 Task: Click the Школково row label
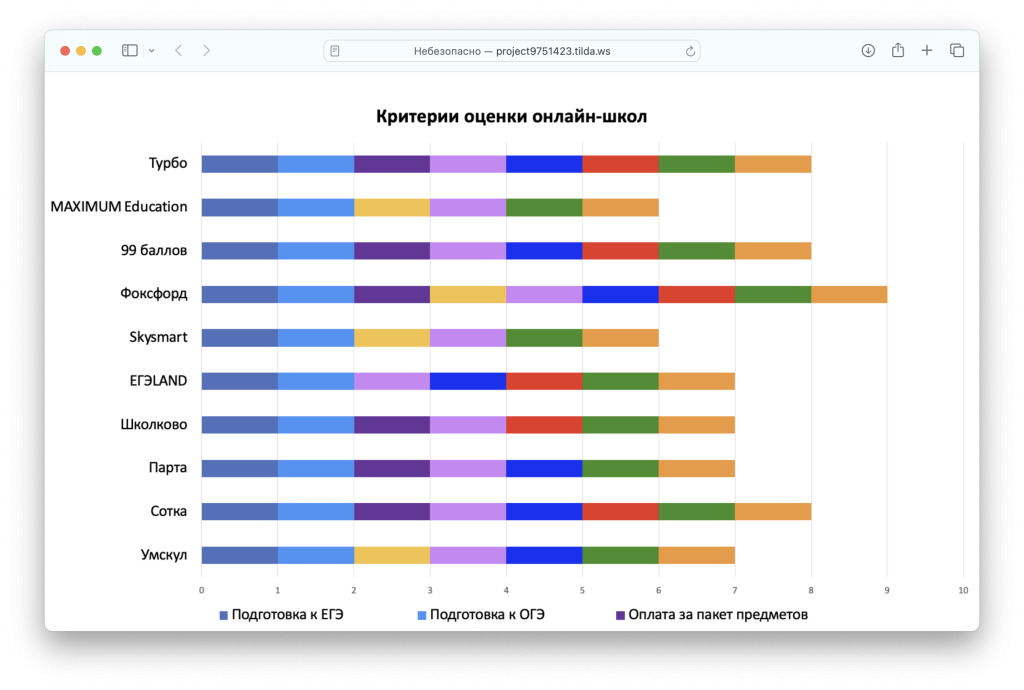[x=154, y=424]
